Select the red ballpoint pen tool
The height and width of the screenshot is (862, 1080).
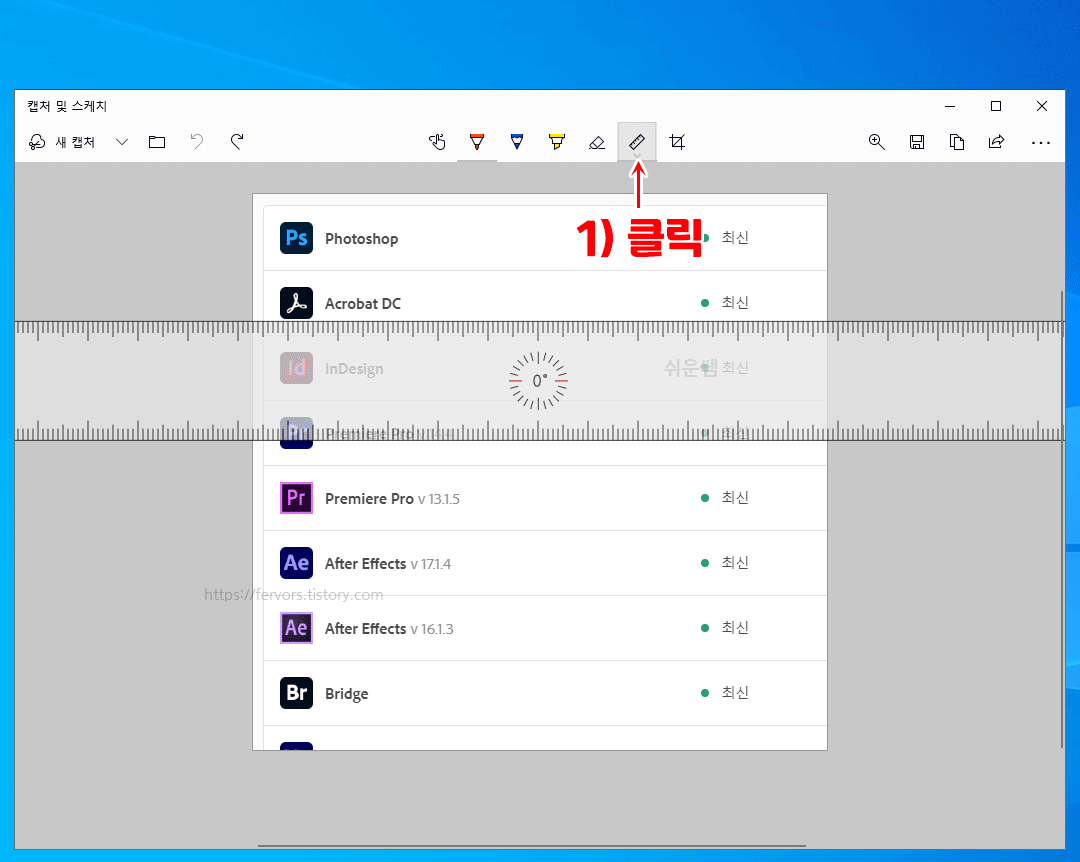coord(477,142)
